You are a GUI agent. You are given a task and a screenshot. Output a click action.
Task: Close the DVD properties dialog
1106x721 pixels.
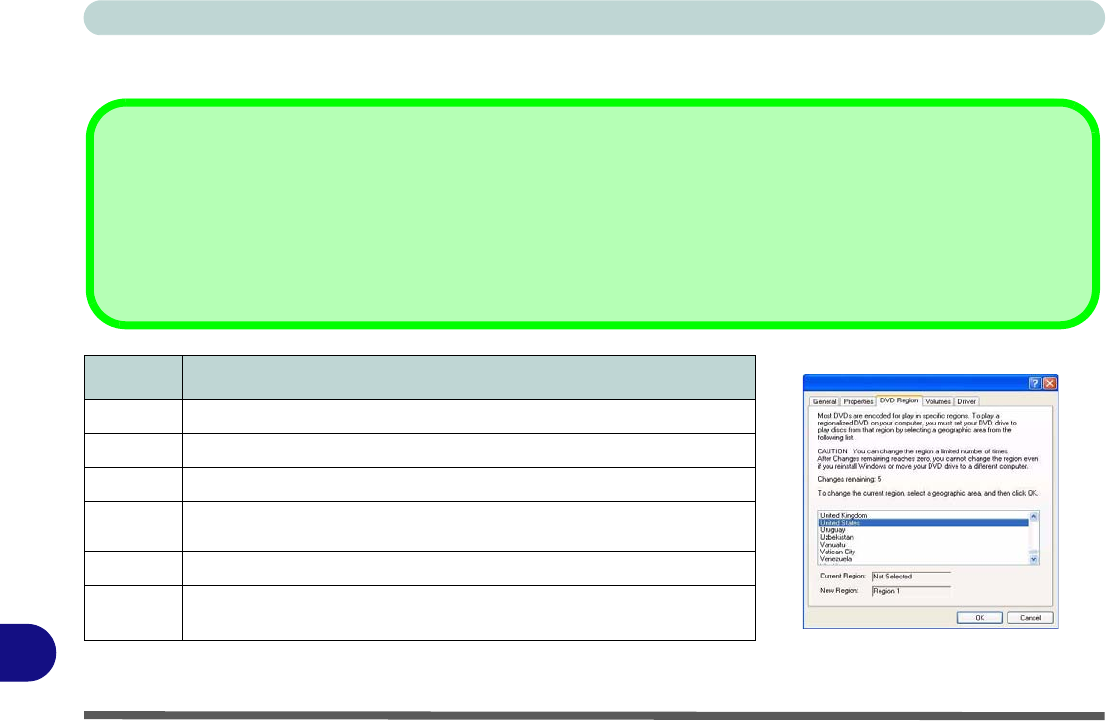coord(1050,383)
